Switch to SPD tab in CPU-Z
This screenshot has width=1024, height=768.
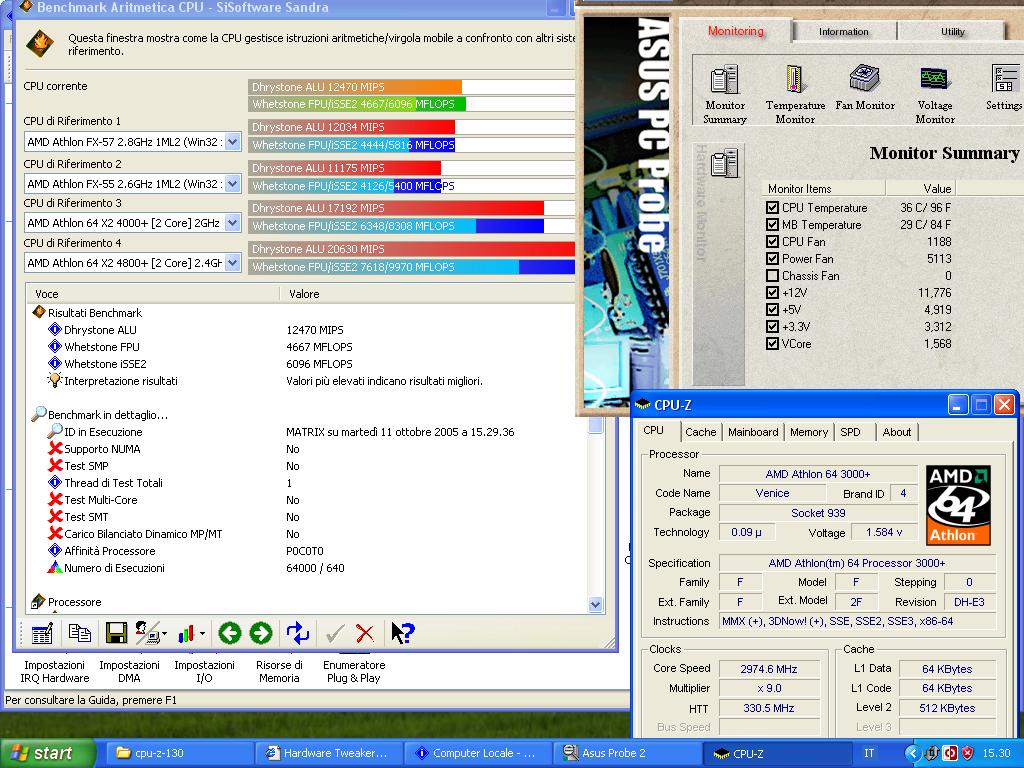850,432
